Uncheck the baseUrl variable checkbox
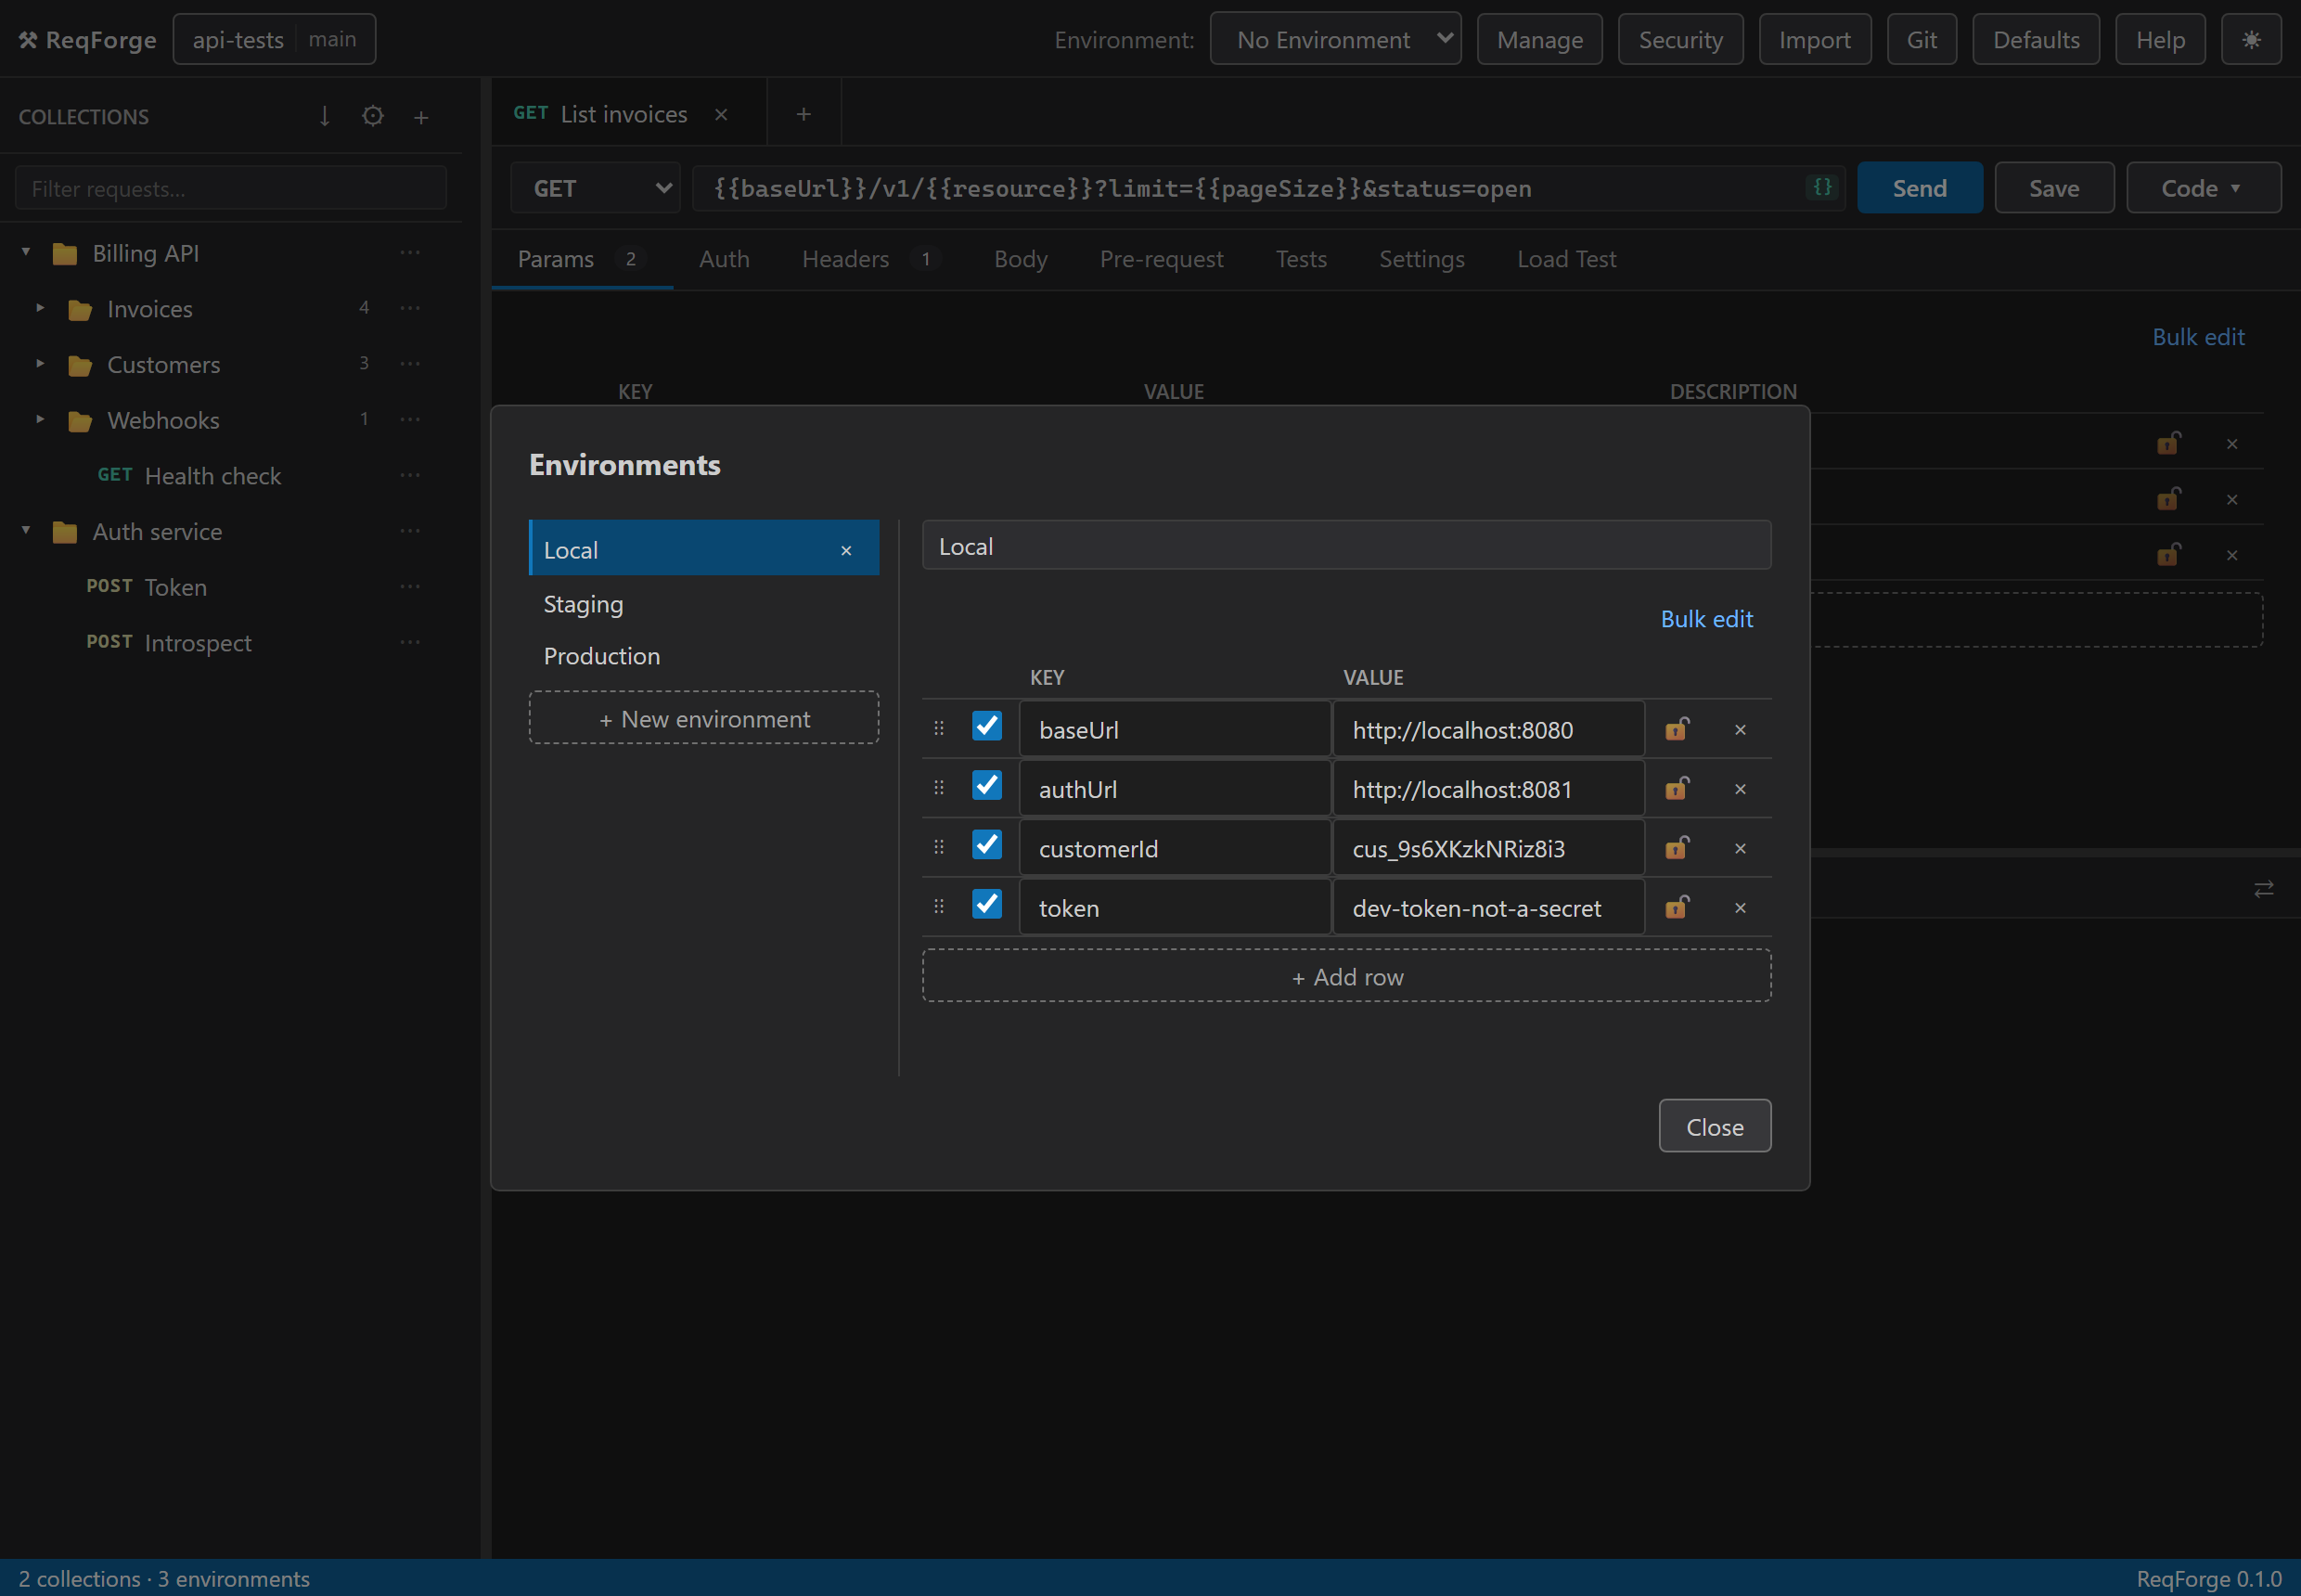The image size is (2301, 1596). [x=987, y=725]
